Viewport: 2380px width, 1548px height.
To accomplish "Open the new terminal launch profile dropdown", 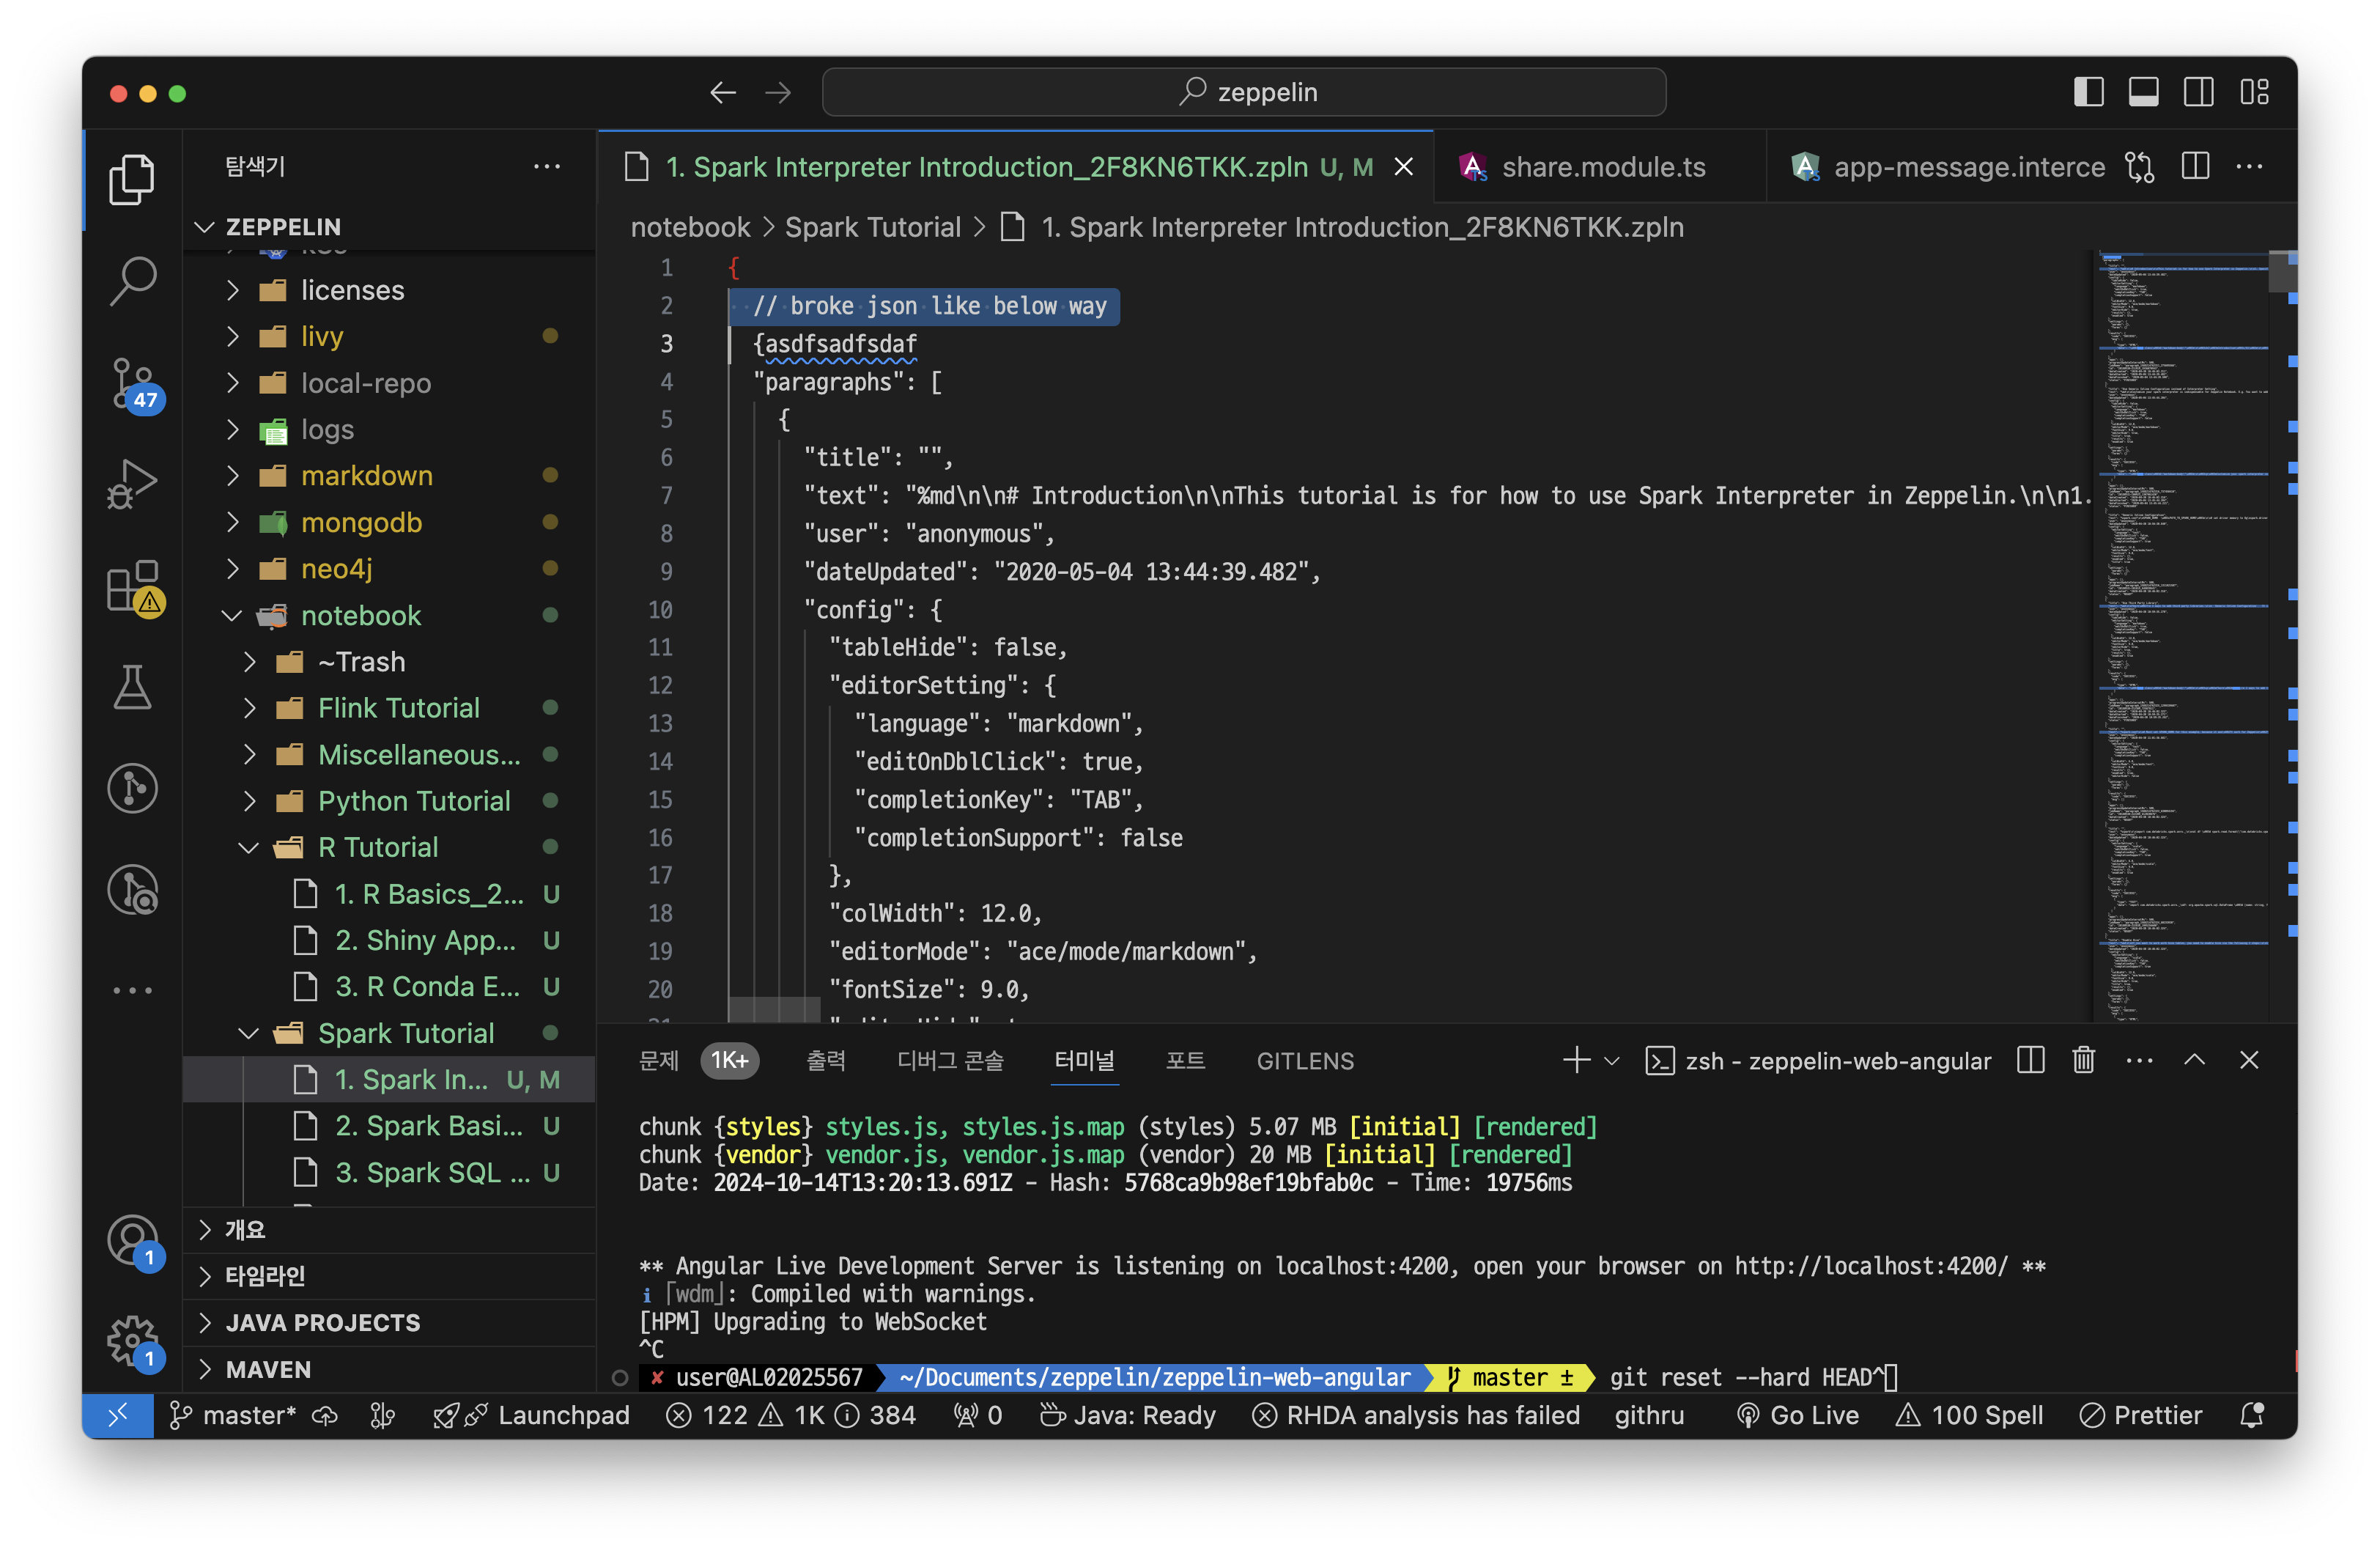I will [x=1612, y=1060].
